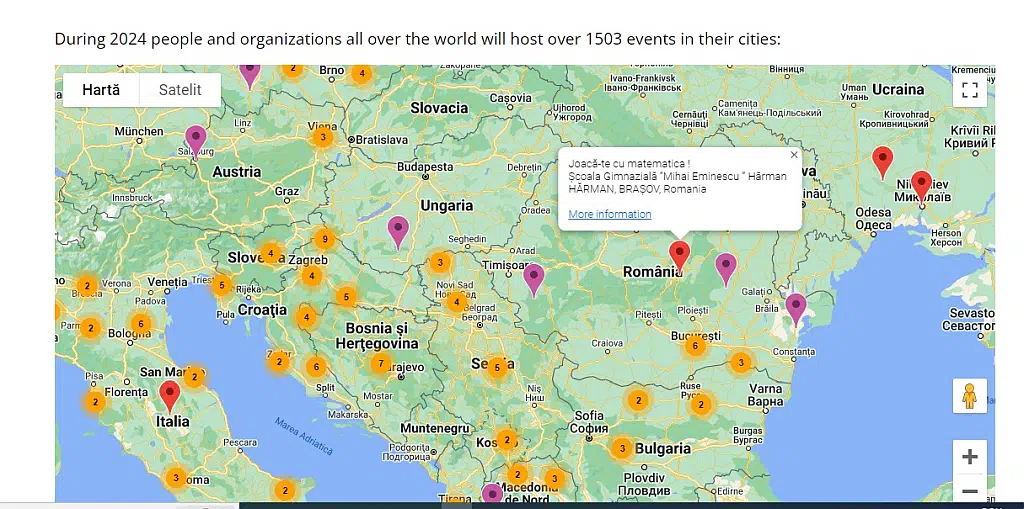Image resolution: width=1024 pixels, height=509 pixels.
Task: Open the cluster of 3 right of Macedonia de Nord
Action: [x=554, y=479]
